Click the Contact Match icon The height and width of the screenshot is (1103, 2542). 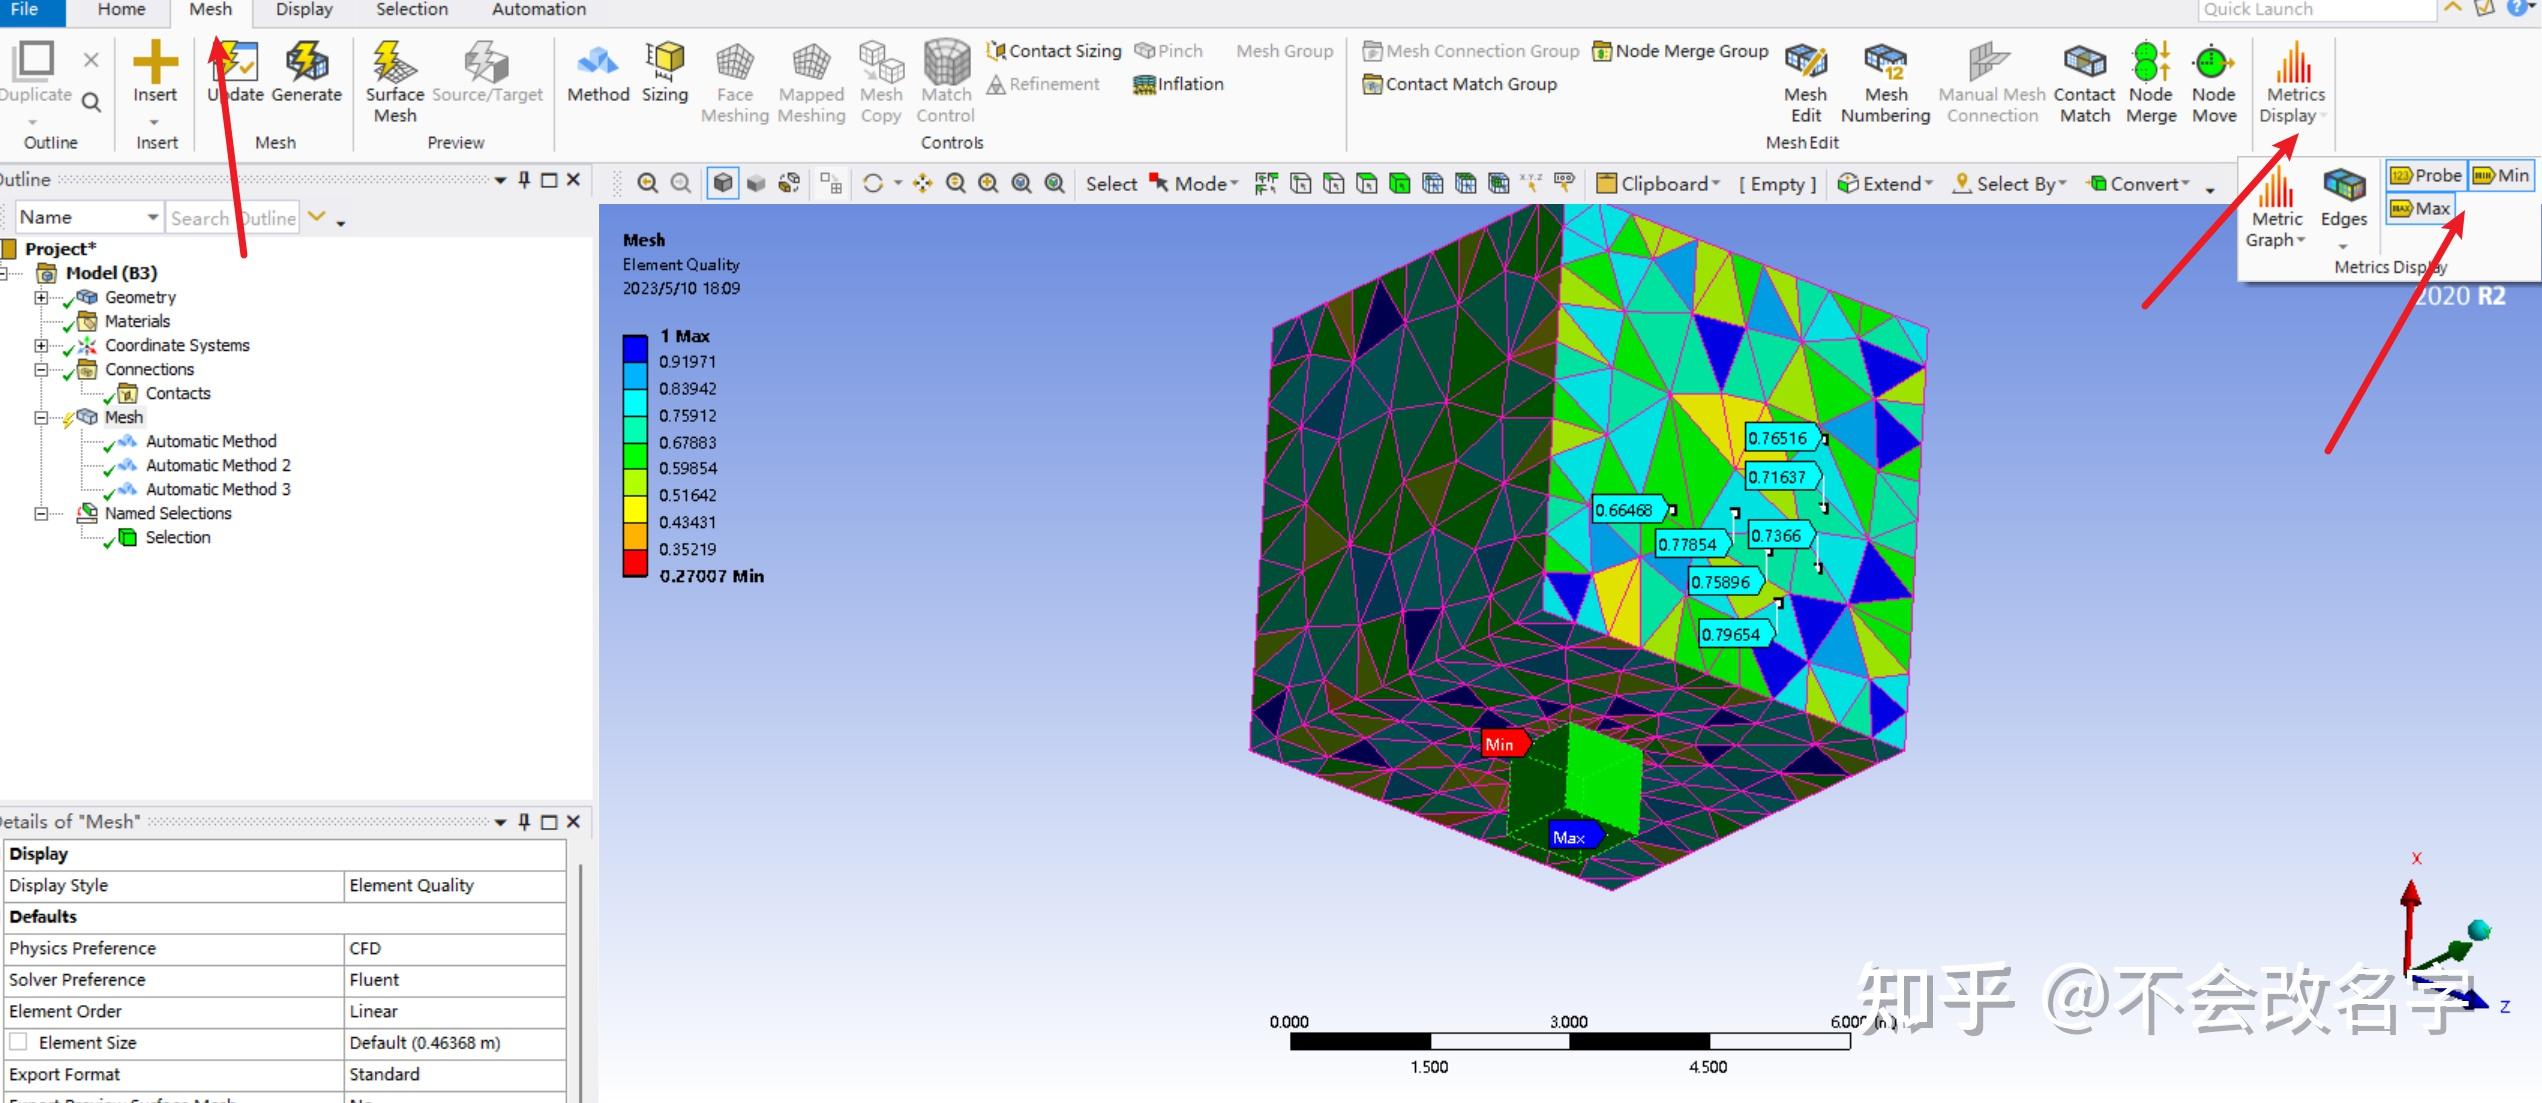[x=2085, y=62]
